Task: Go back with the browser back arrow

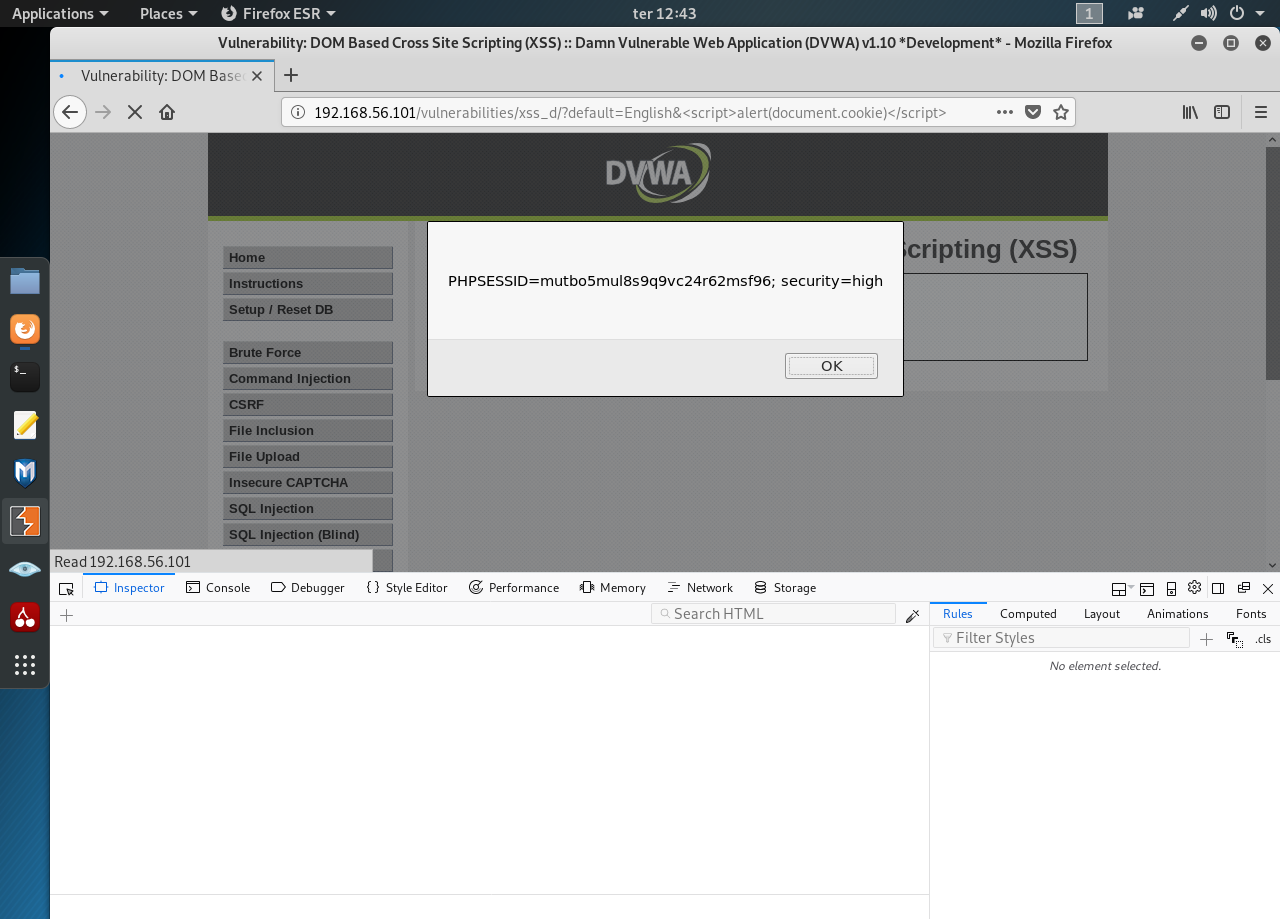Action: [69, 112]
